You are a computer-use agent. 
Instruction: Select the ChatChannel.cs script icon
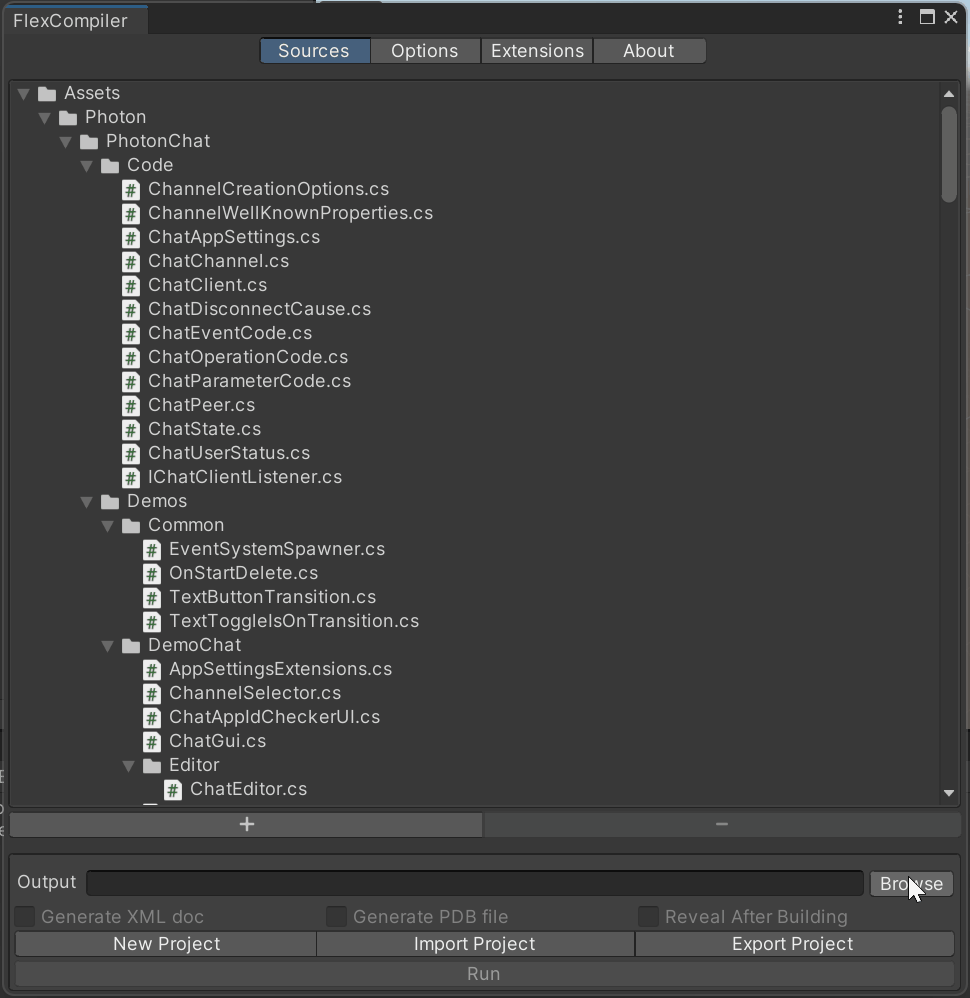pos(131,262)
